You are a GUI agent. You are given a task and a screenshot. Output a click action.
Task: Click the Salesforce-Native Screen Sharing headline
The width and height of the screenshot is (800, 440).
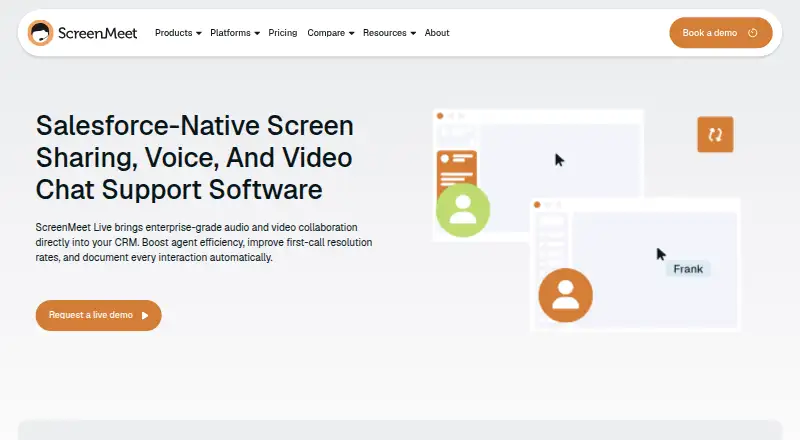[194, 158]
